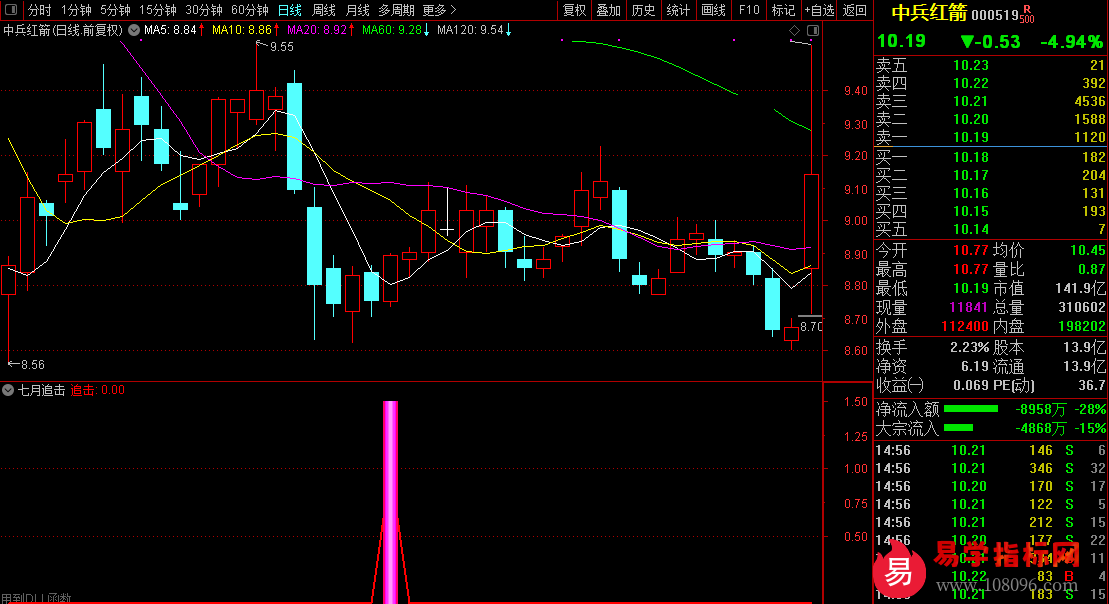Click the 净流入额 green bar
This screenshot has height=604, width=1109.
pyautogui.click(x=971, y=409)
